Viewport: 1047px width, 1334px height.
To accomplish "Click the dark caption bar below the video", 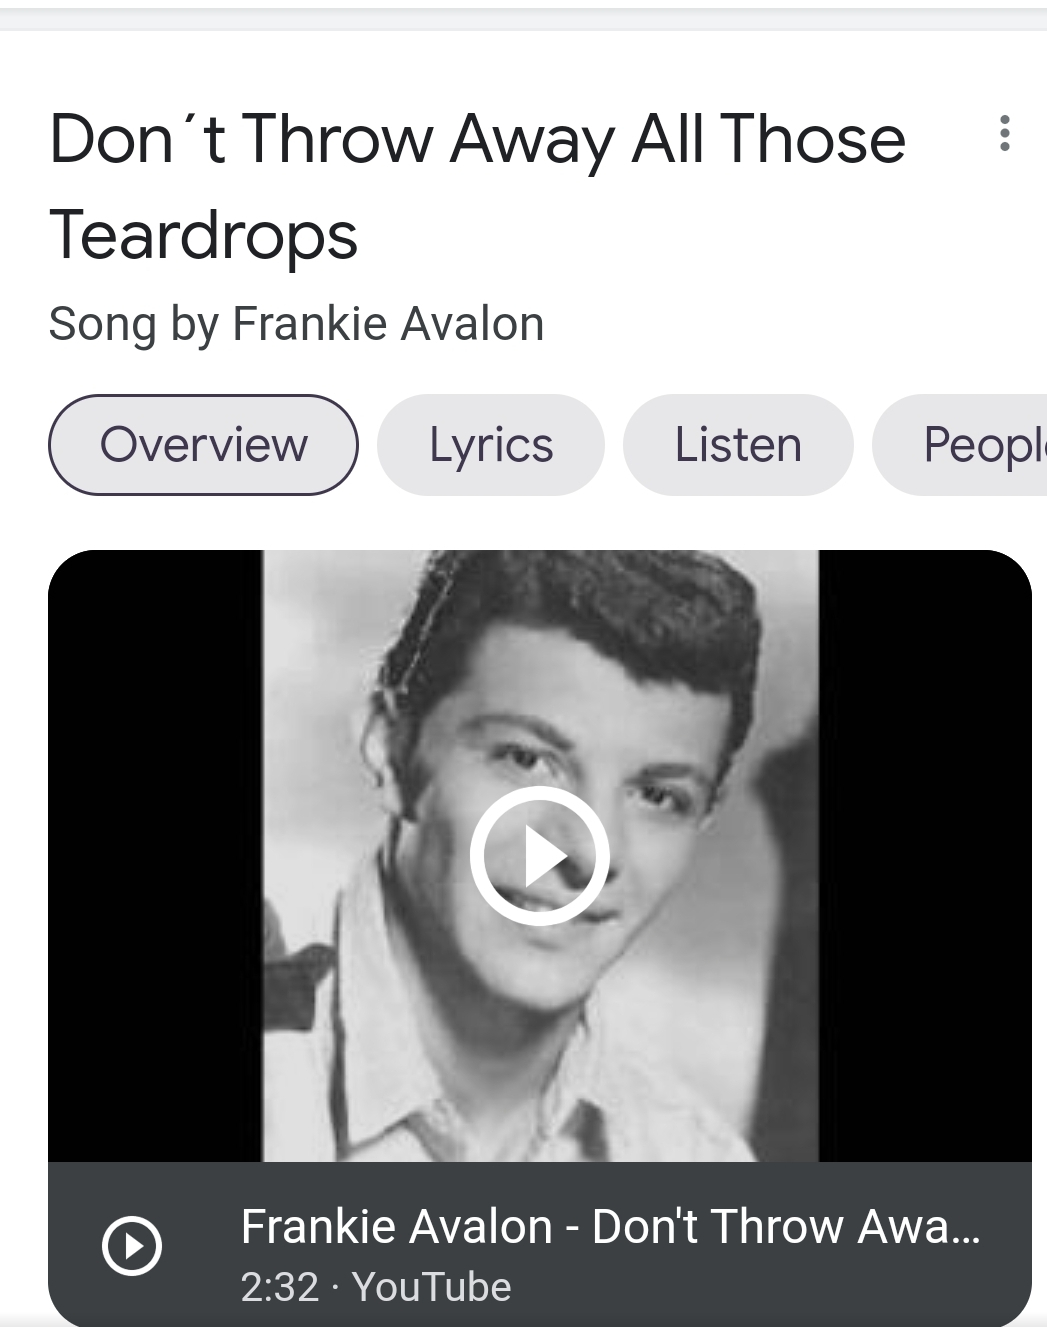I will (x=540, y=1245).
